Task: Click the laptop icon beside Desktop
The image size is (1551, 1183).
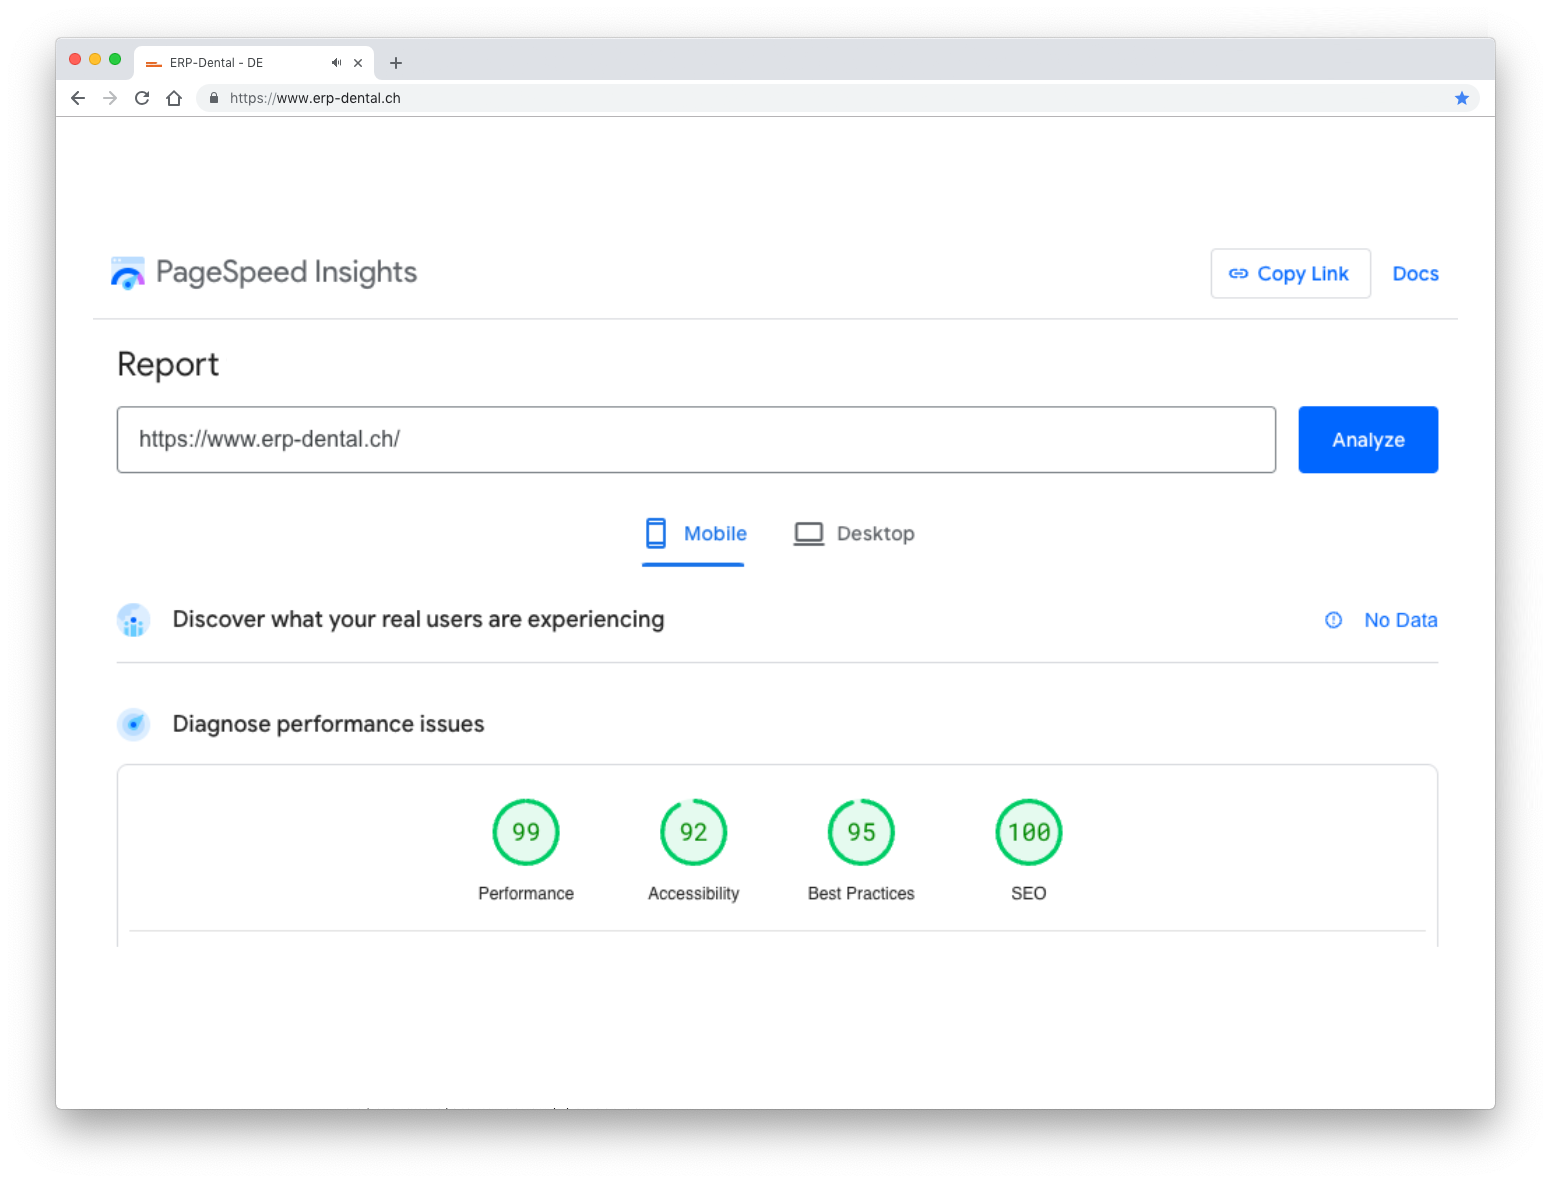Action: (809, 534)
